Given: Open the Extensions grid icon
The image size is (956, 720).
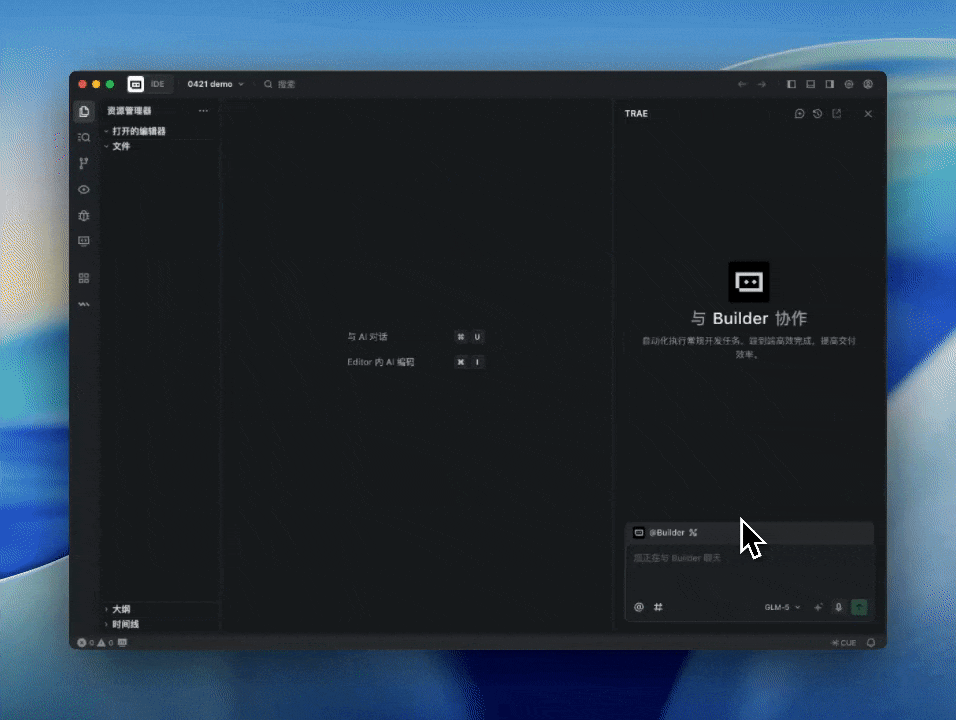Looking at the screenshot, I should [x=84, y=278].
